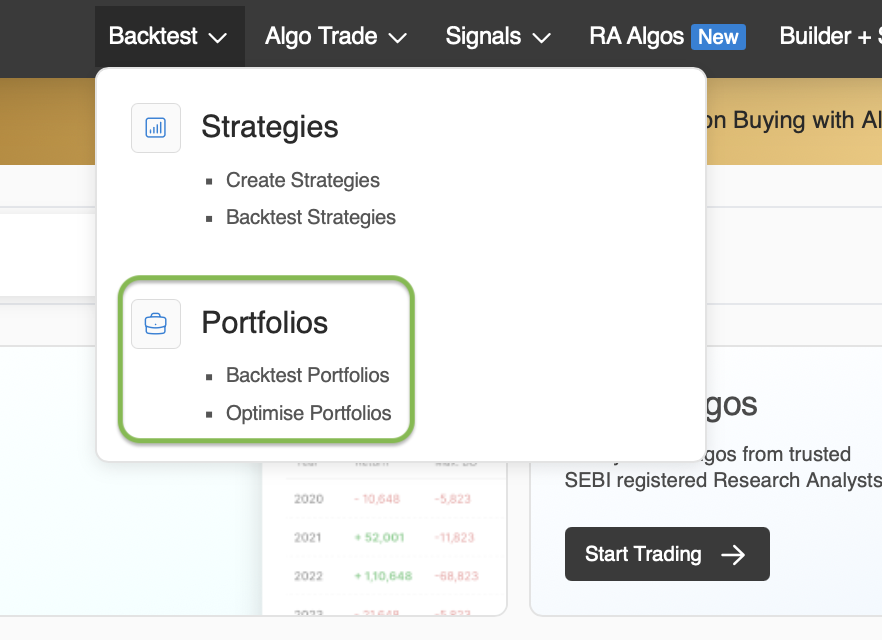Image resolution: width=882 pixels, height=640 pixels.
Task: Click the arrow icon in Start Trading
Action: pyautogui.click(x=733, y=554)
